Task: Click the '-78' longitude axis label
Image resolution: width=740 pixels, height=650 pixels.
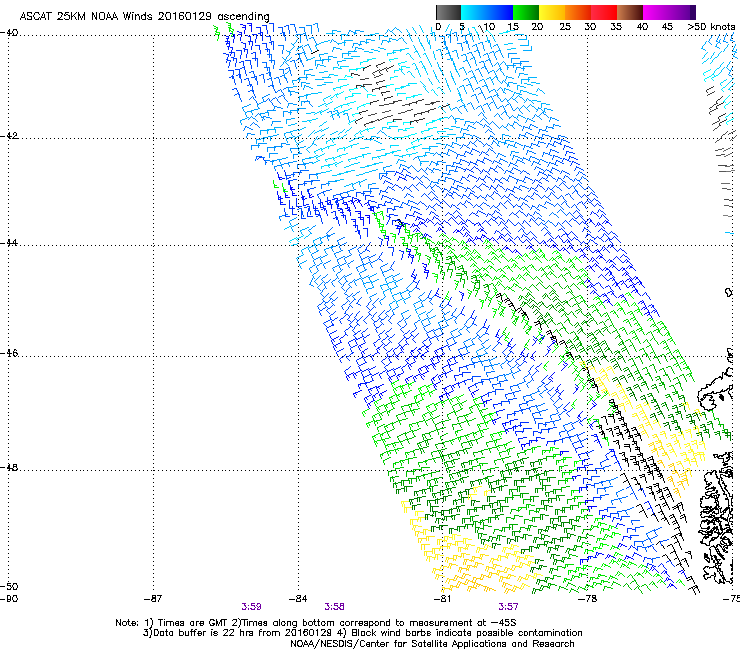Action: click(588, 599)
